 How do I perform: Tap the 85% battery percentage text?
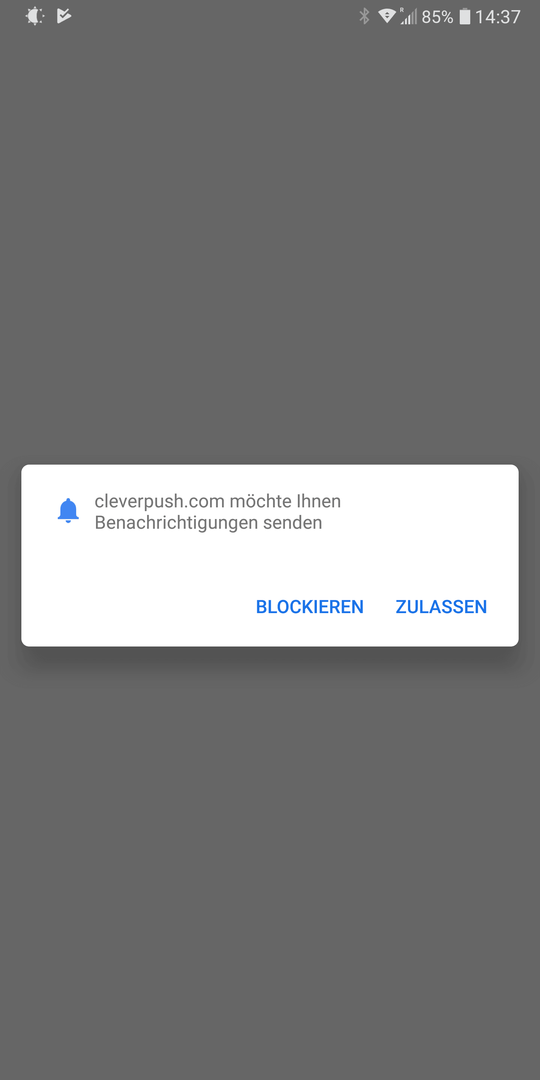[437, 17]
